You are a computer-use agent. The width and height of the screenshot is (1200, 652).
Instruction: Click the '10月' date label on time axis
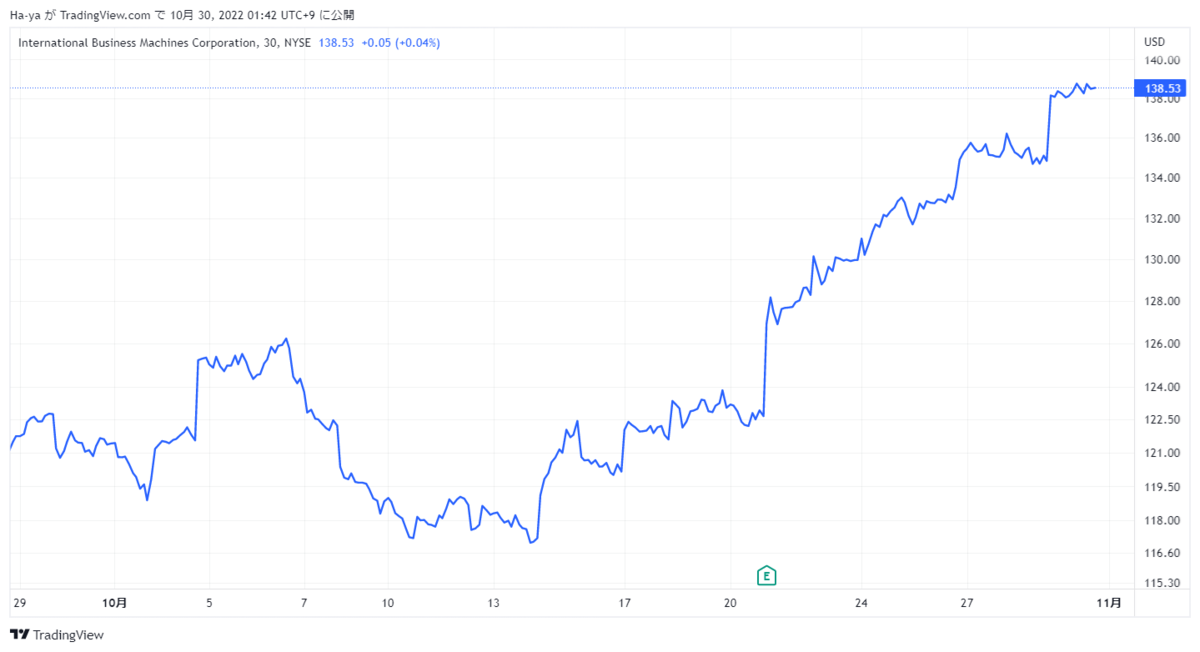point(115,603)
